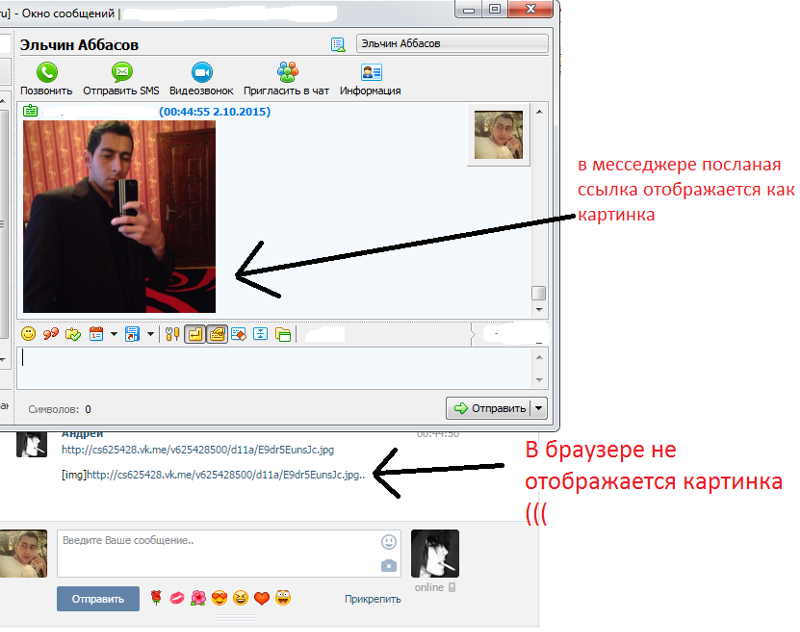This screenshot has width=800, height=632.
Task: Insert the heart-eyes emoji
Action: tap(219, 597)
